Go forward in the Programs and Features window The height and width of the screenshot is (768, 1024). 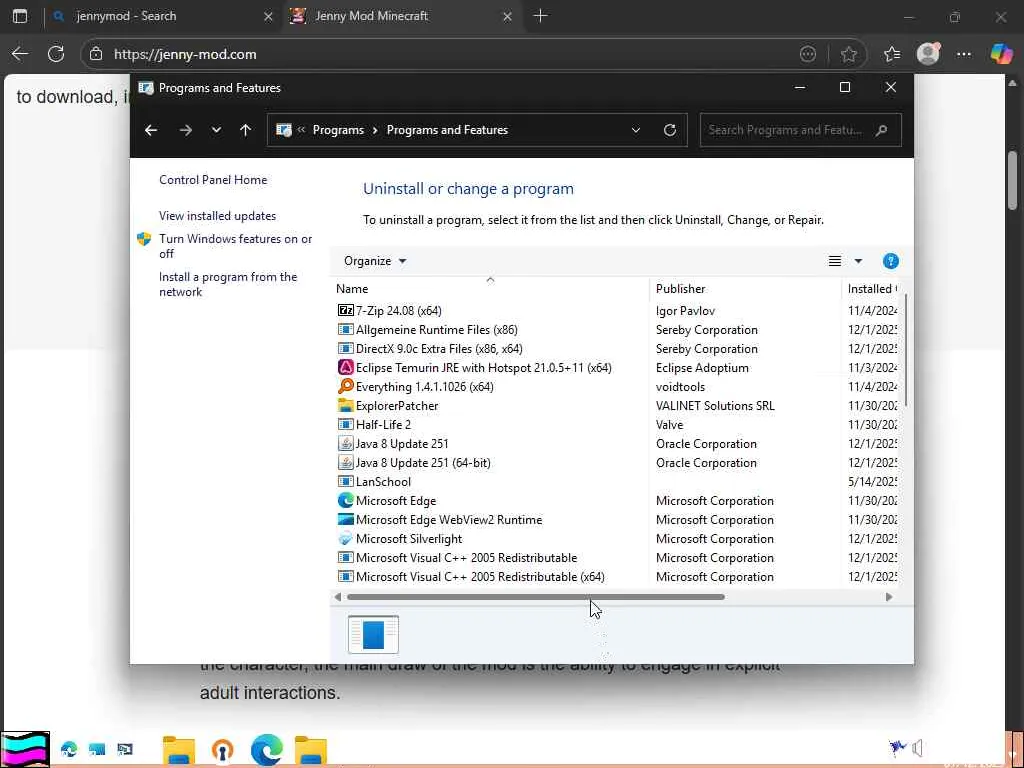(x=186, y=130)
